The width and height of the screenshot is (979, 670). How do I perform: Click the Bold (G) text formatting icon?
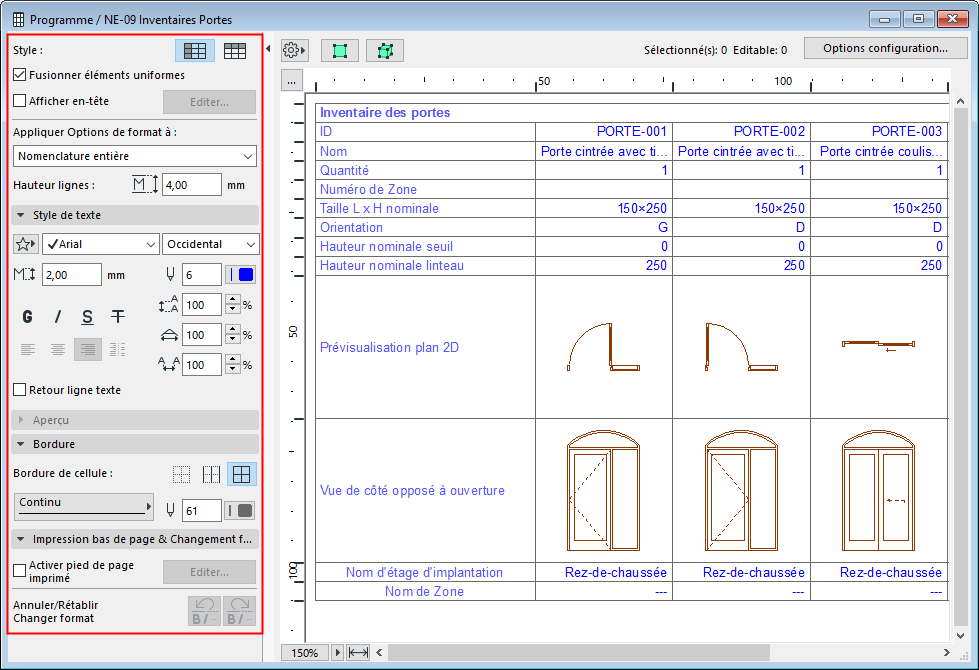pos(28,317)
